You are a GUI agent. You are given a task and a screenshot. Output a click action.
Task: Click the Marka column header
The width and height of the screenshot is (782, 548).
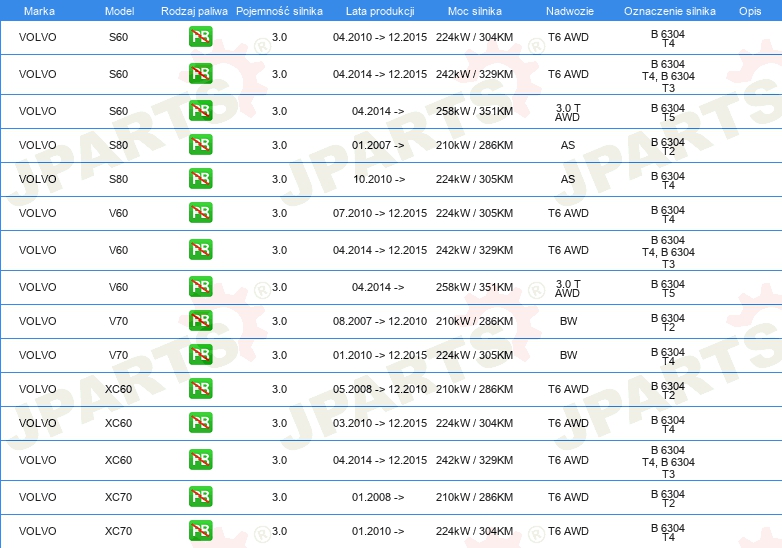point(39,11)
